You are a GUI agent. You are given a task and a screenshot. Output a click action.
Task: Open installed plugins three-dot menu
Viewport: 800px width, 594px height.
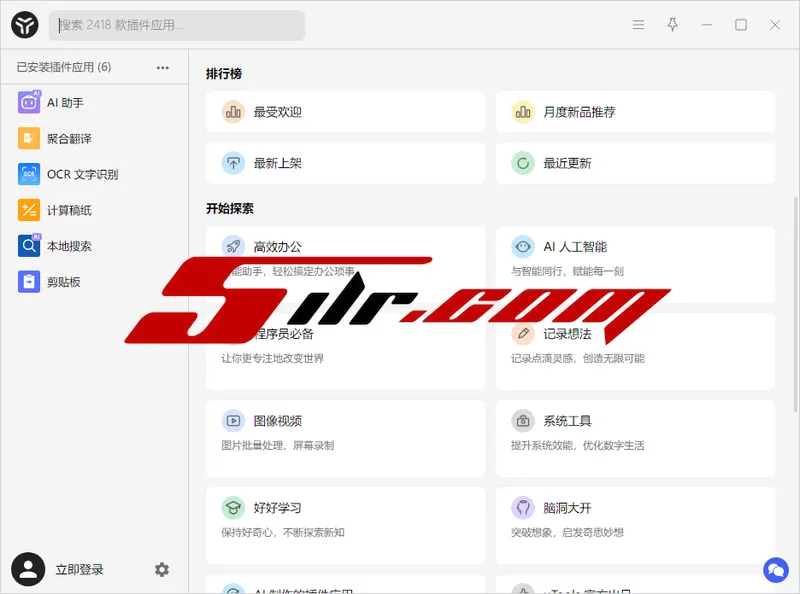(163, 67)
